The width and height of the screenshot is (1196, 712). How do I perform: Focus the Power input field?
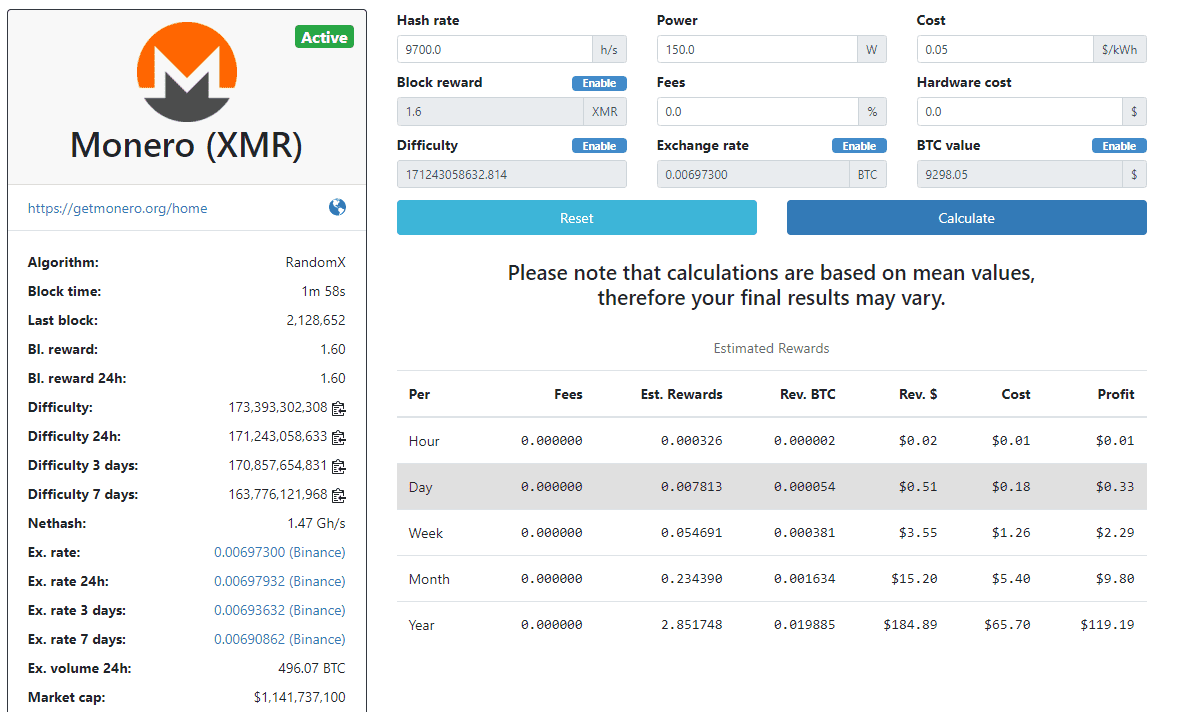[x=757, y=50]
